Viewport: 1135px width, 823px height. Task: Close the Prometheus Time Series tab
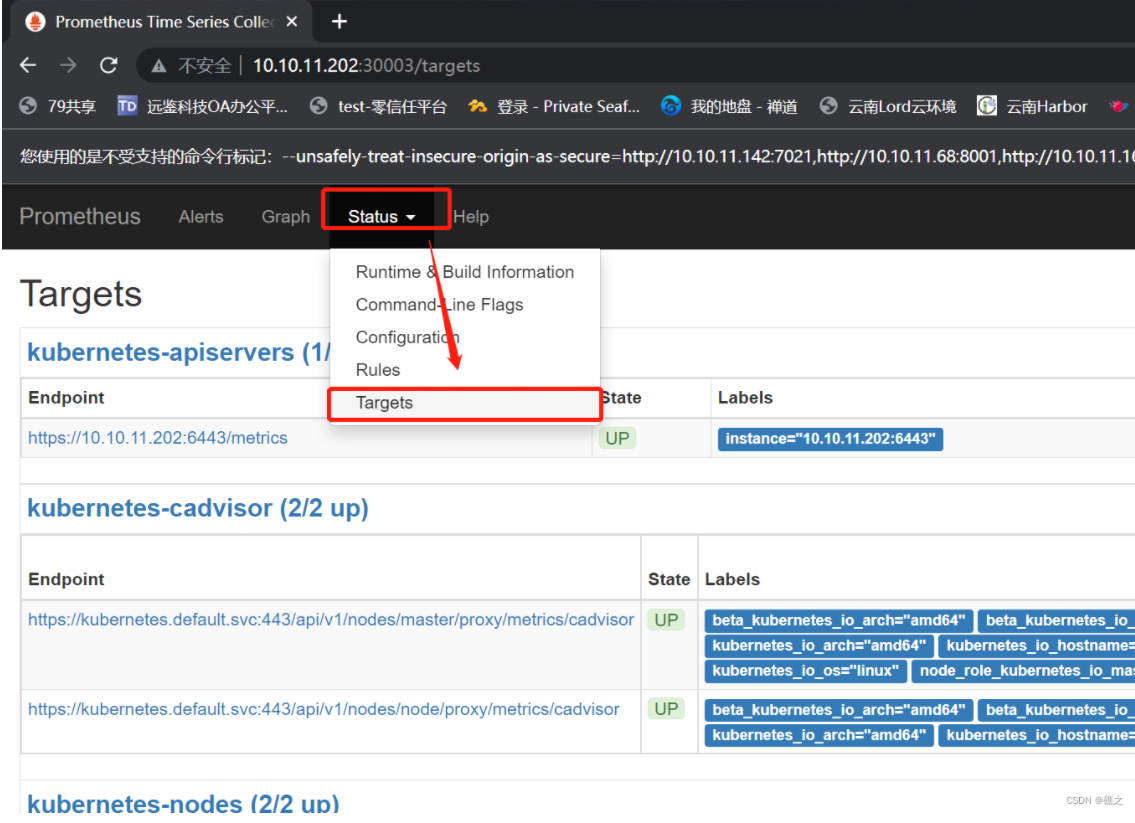[292, 22]
